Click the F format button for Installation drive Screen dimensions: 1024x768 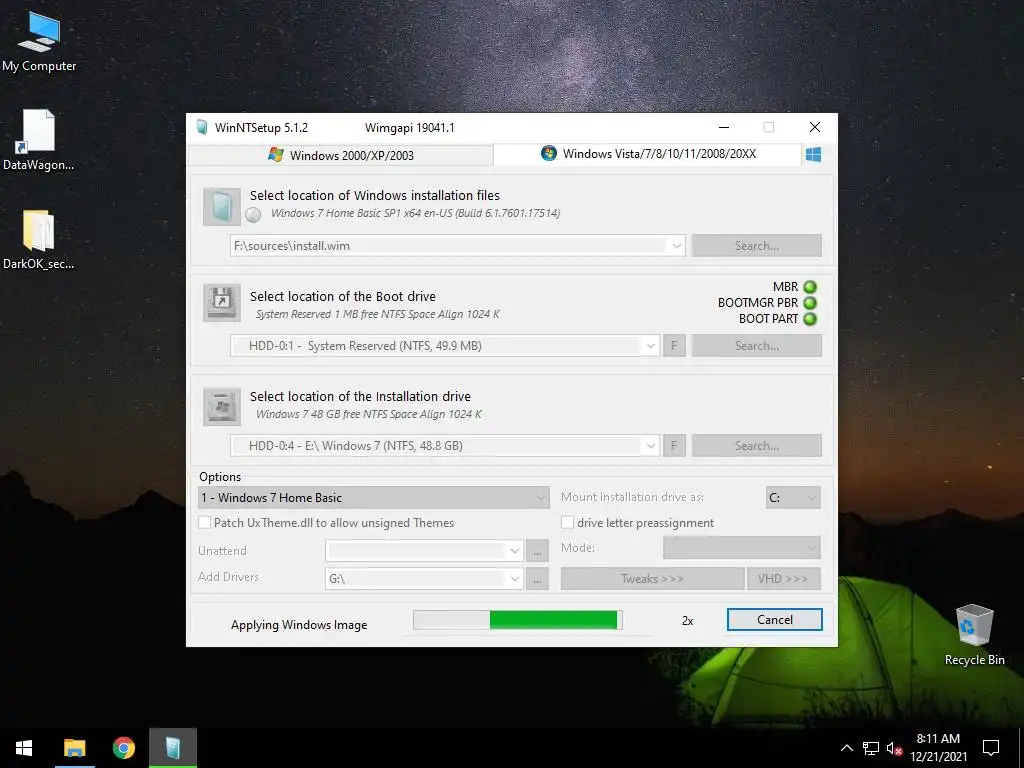(x=675, y=445)
